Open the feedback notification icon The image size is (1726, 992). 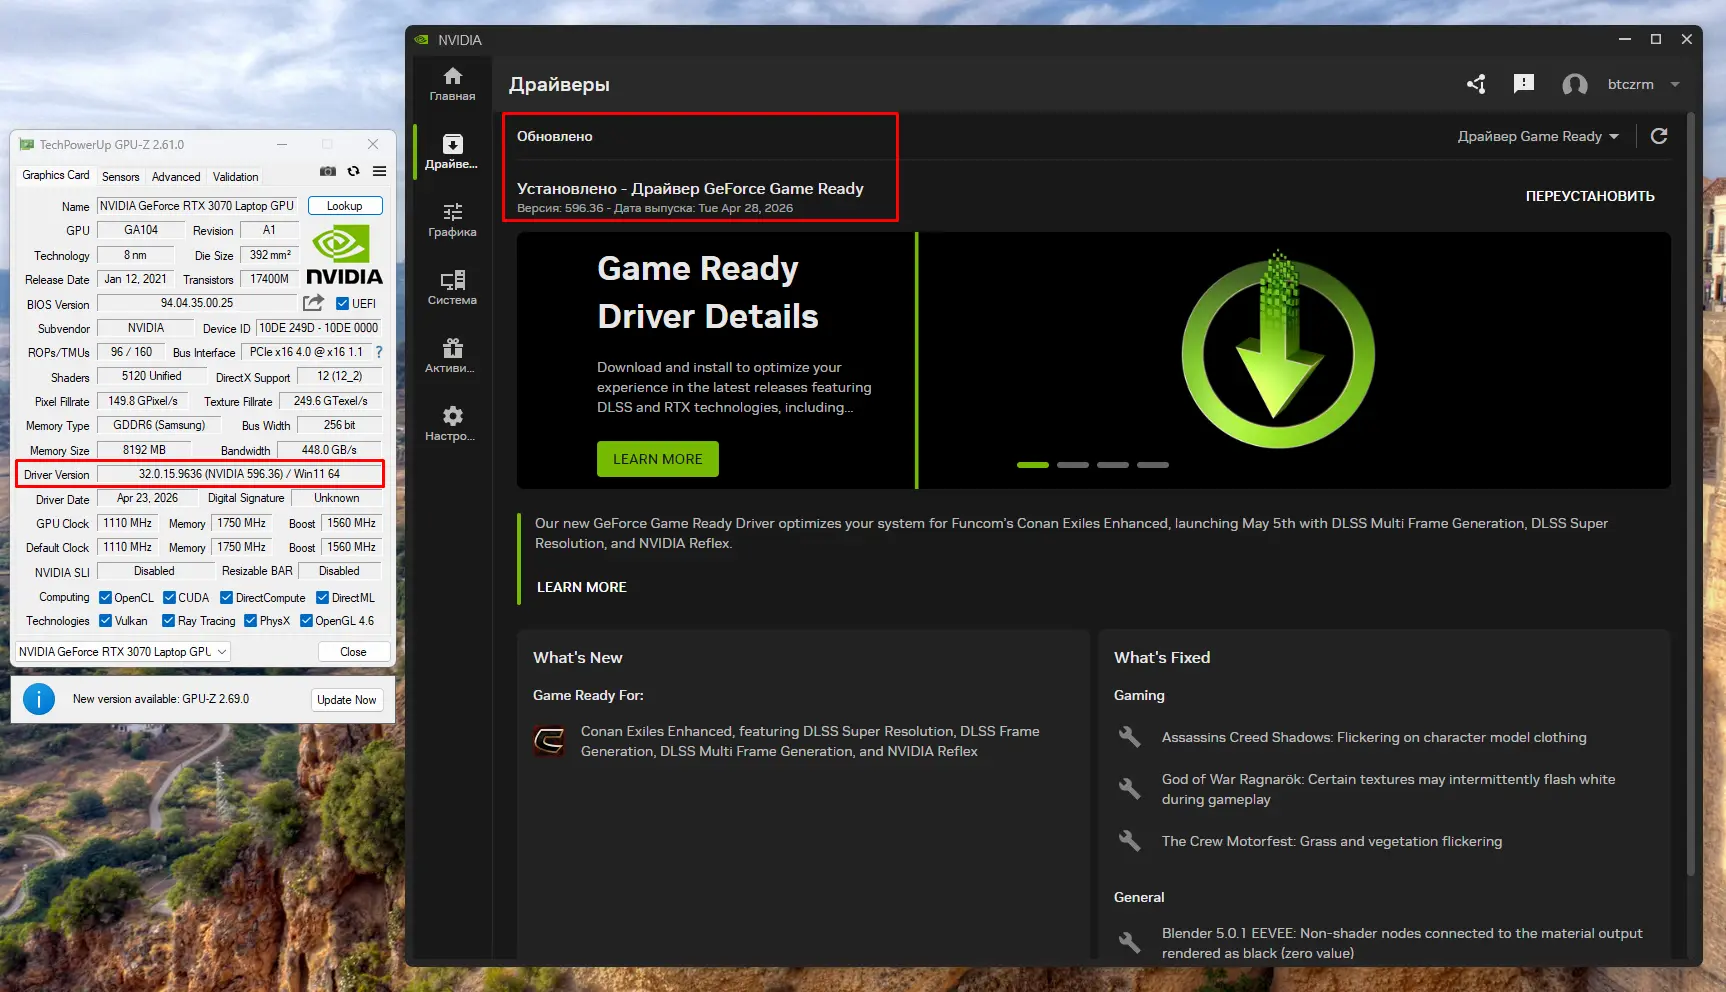[x=1524, y=84]
